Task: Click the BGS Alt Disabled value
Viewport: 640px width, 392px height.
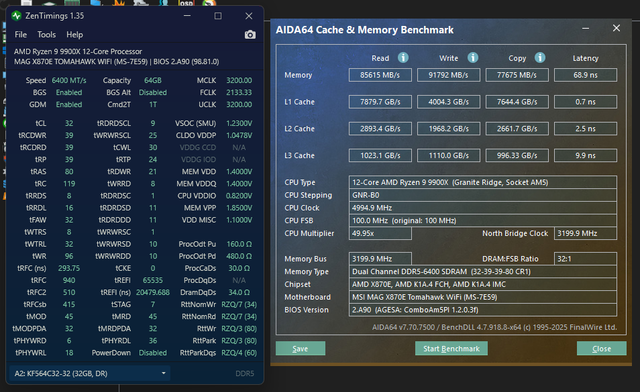Action: click(153, 92)
